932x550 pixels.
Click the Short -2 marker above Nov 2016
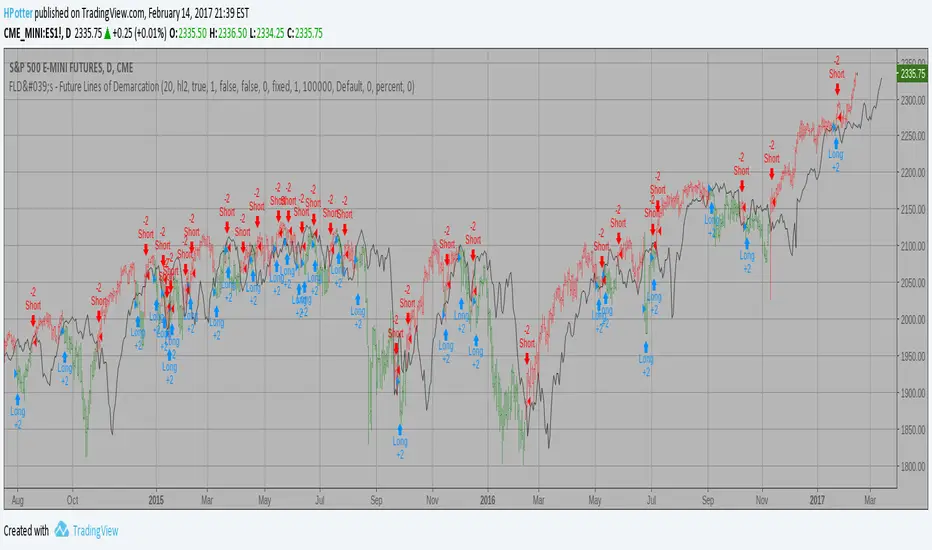pyautogui.click(x=772, y=159)
